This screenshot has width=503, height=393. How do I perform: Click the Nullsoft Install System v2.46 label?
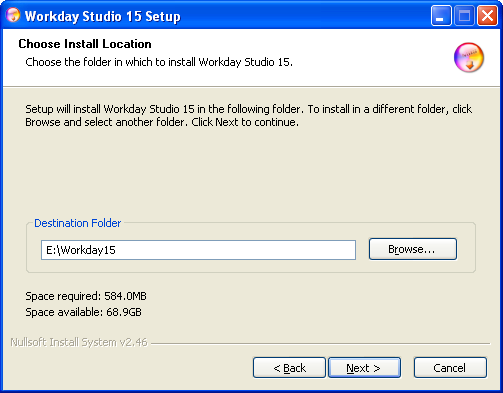click(79, 342)
